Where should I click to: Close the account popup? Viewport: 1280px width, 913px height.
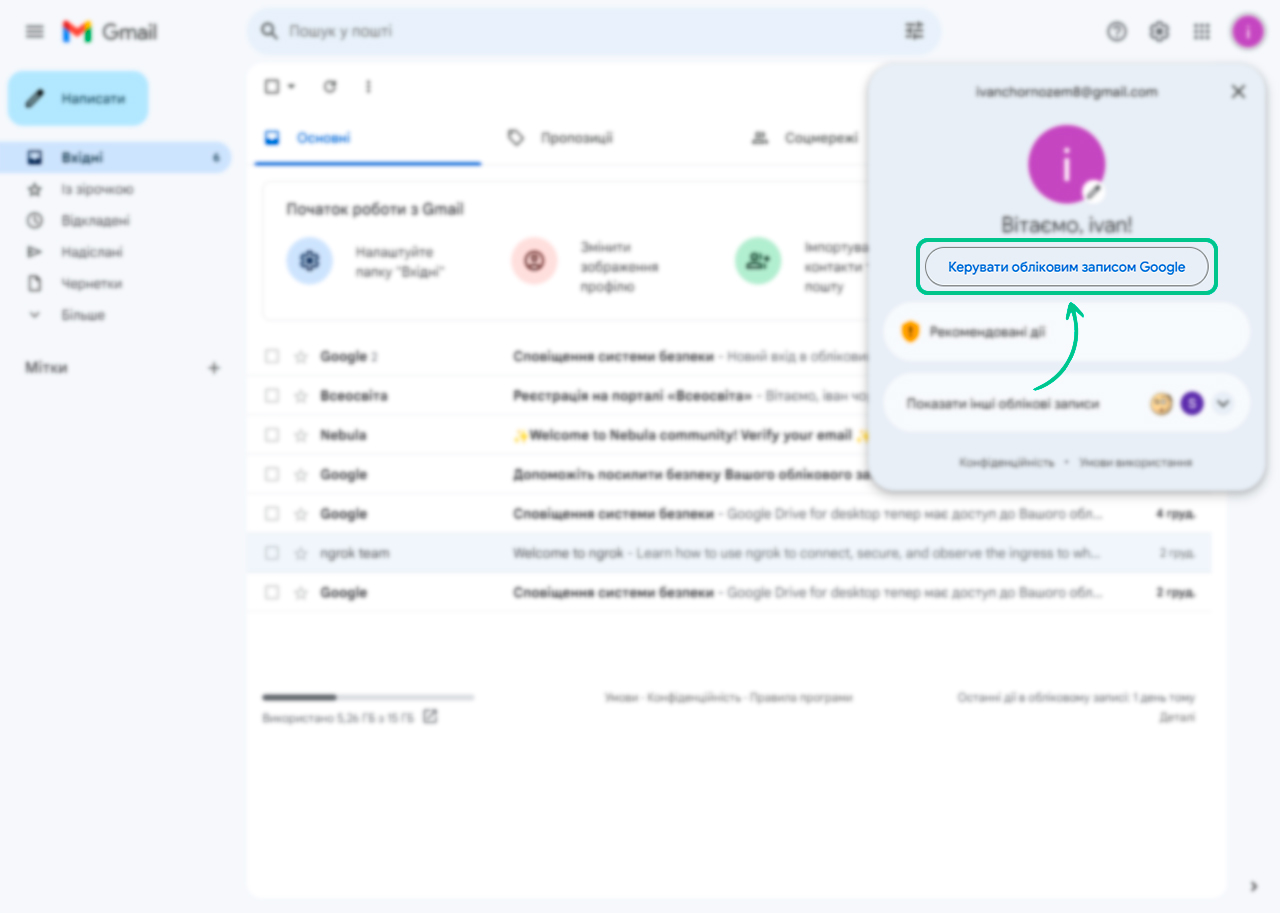click(1238, 92)
